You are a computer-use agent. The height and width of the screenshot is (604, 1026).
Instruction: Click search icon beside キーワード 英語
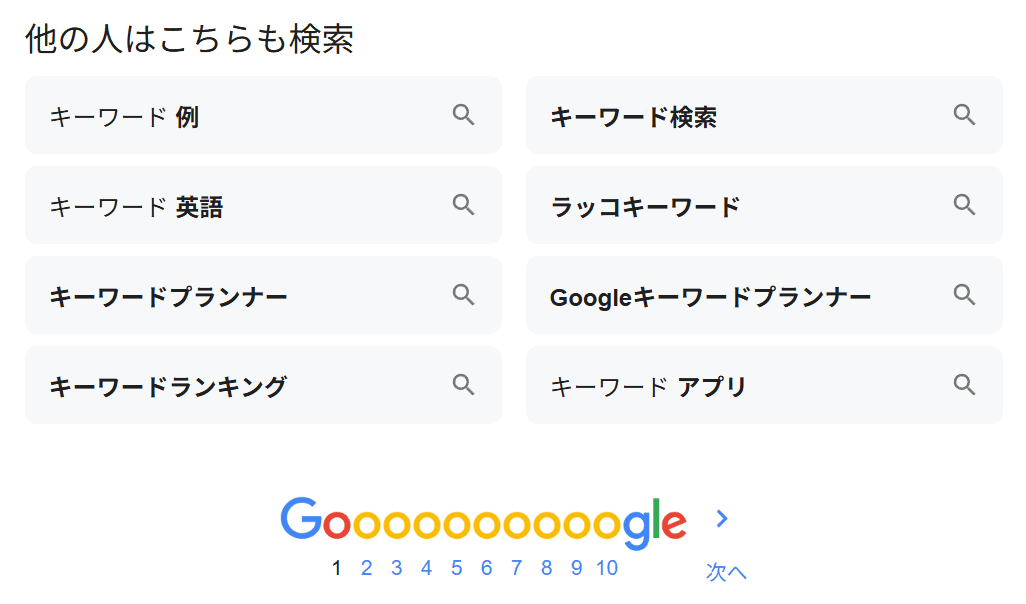click(463, 205)
